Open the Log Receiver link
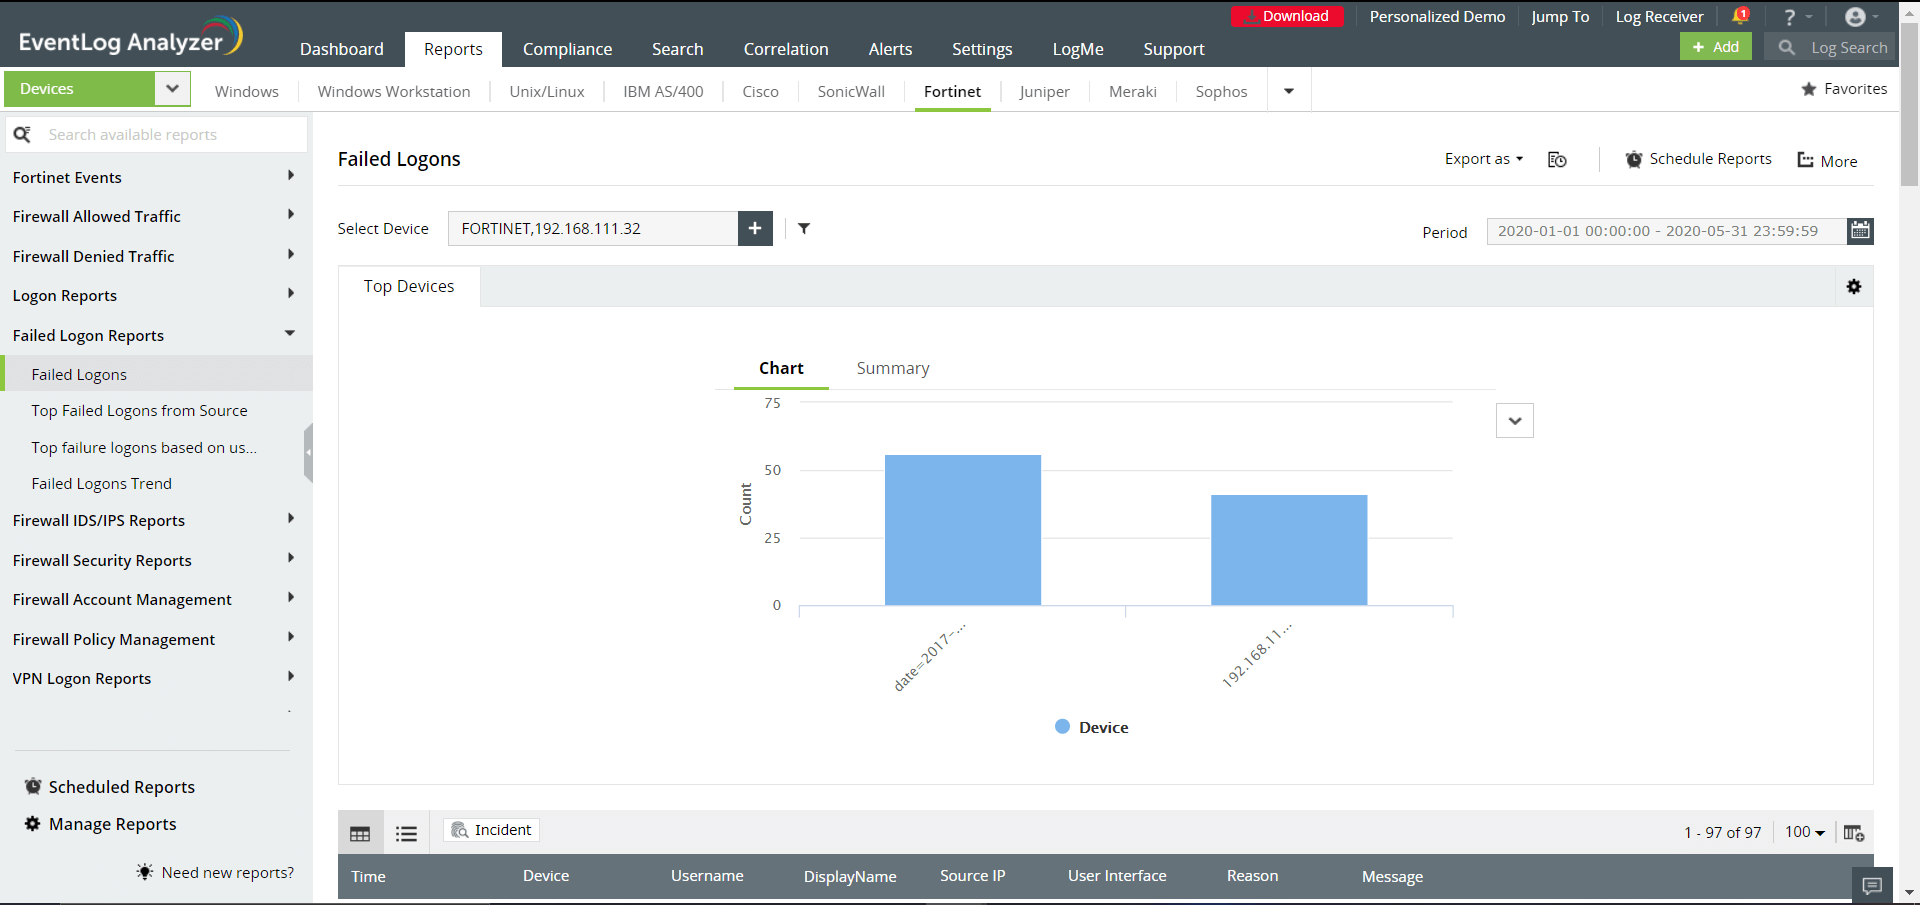 coord(1659,17)
